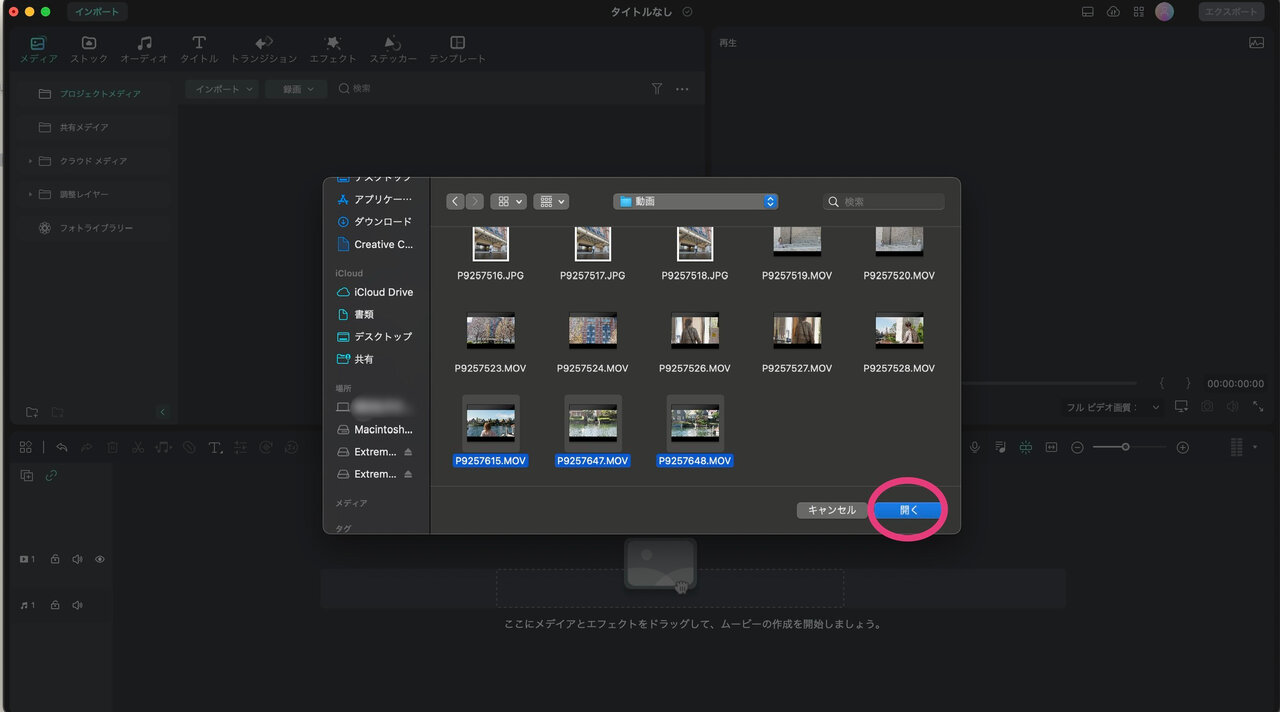Expand クラウド メディア folder

[x=30, y=161]
